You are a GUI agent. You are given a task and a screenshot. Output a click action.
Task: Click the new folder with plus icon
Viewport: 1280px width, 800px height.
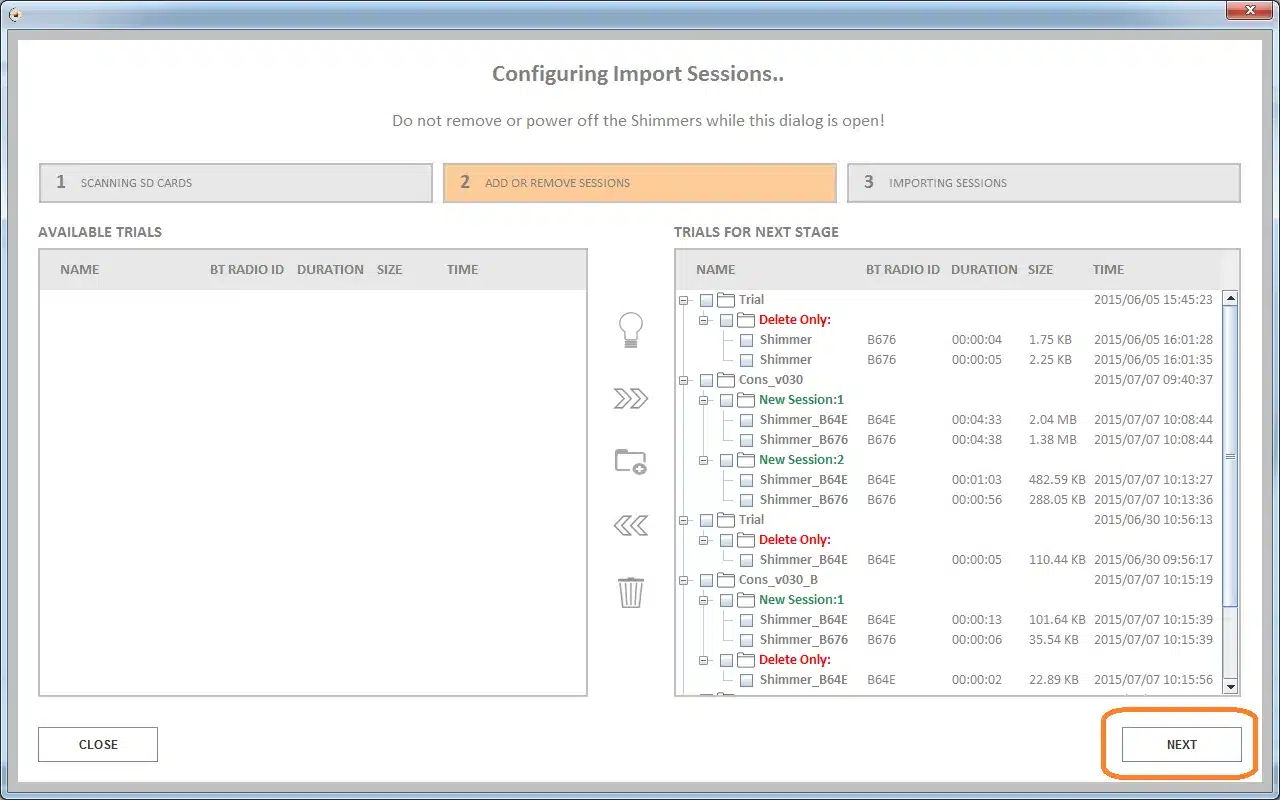point(631,461)
